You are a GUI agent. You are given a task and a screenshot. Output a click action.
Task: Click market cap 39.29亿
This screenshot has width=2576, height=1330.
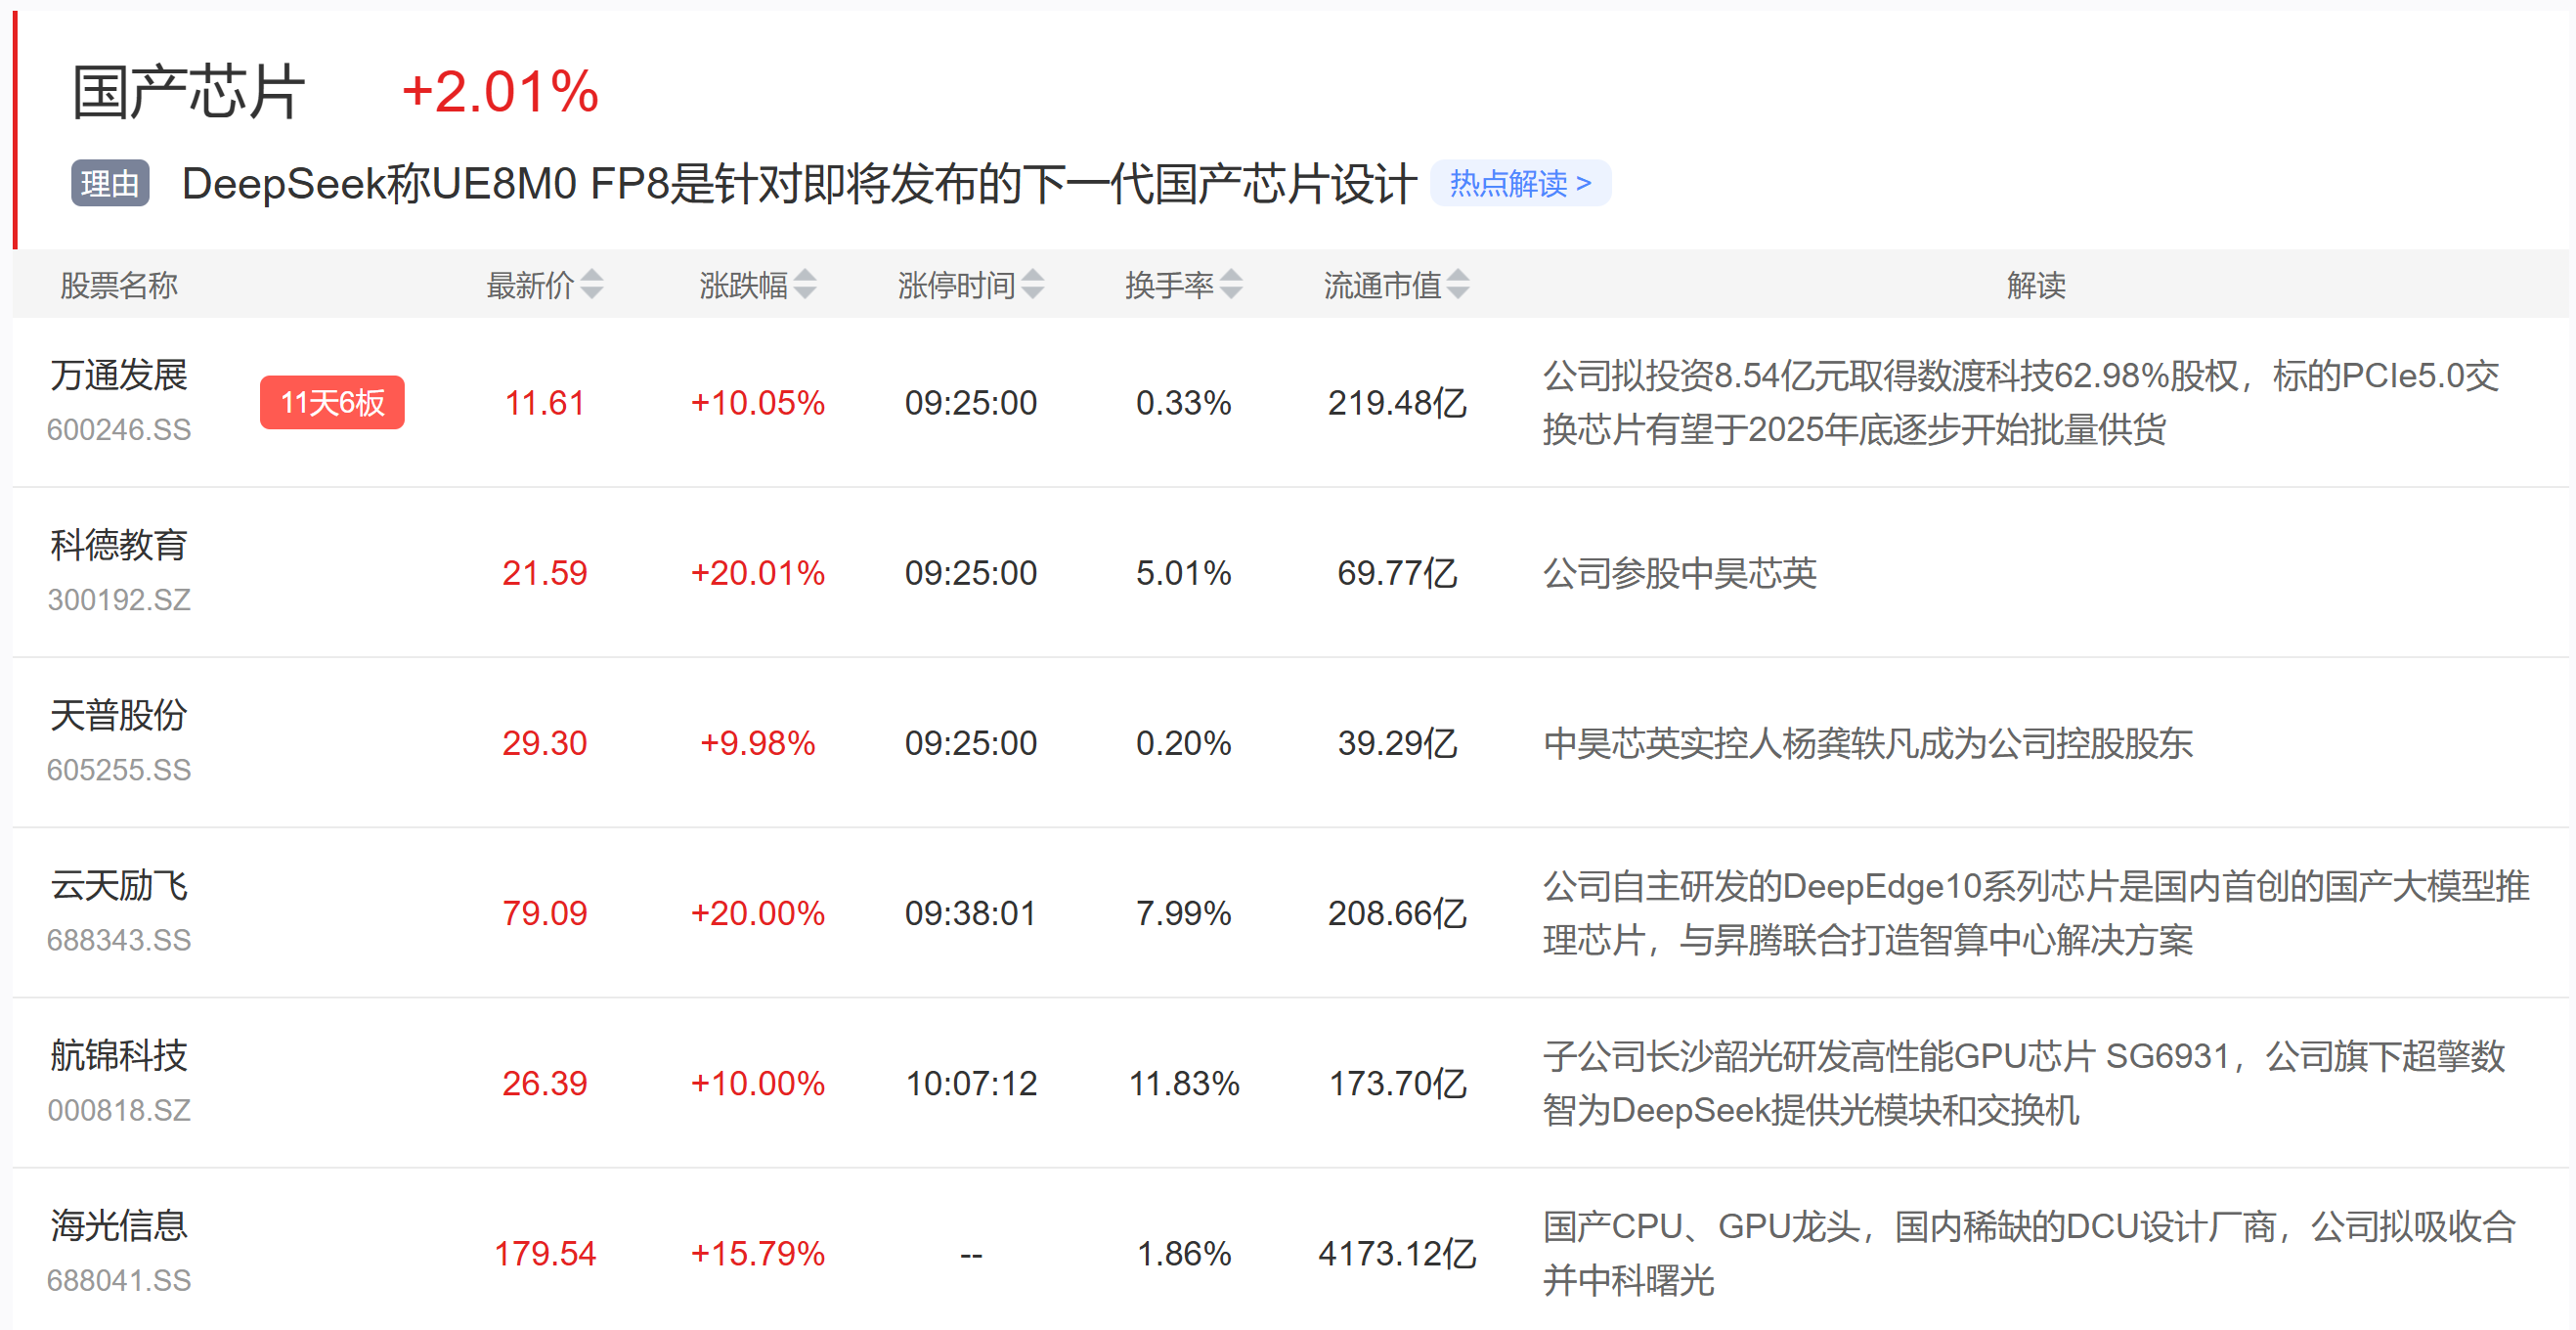coord(1397,743)
